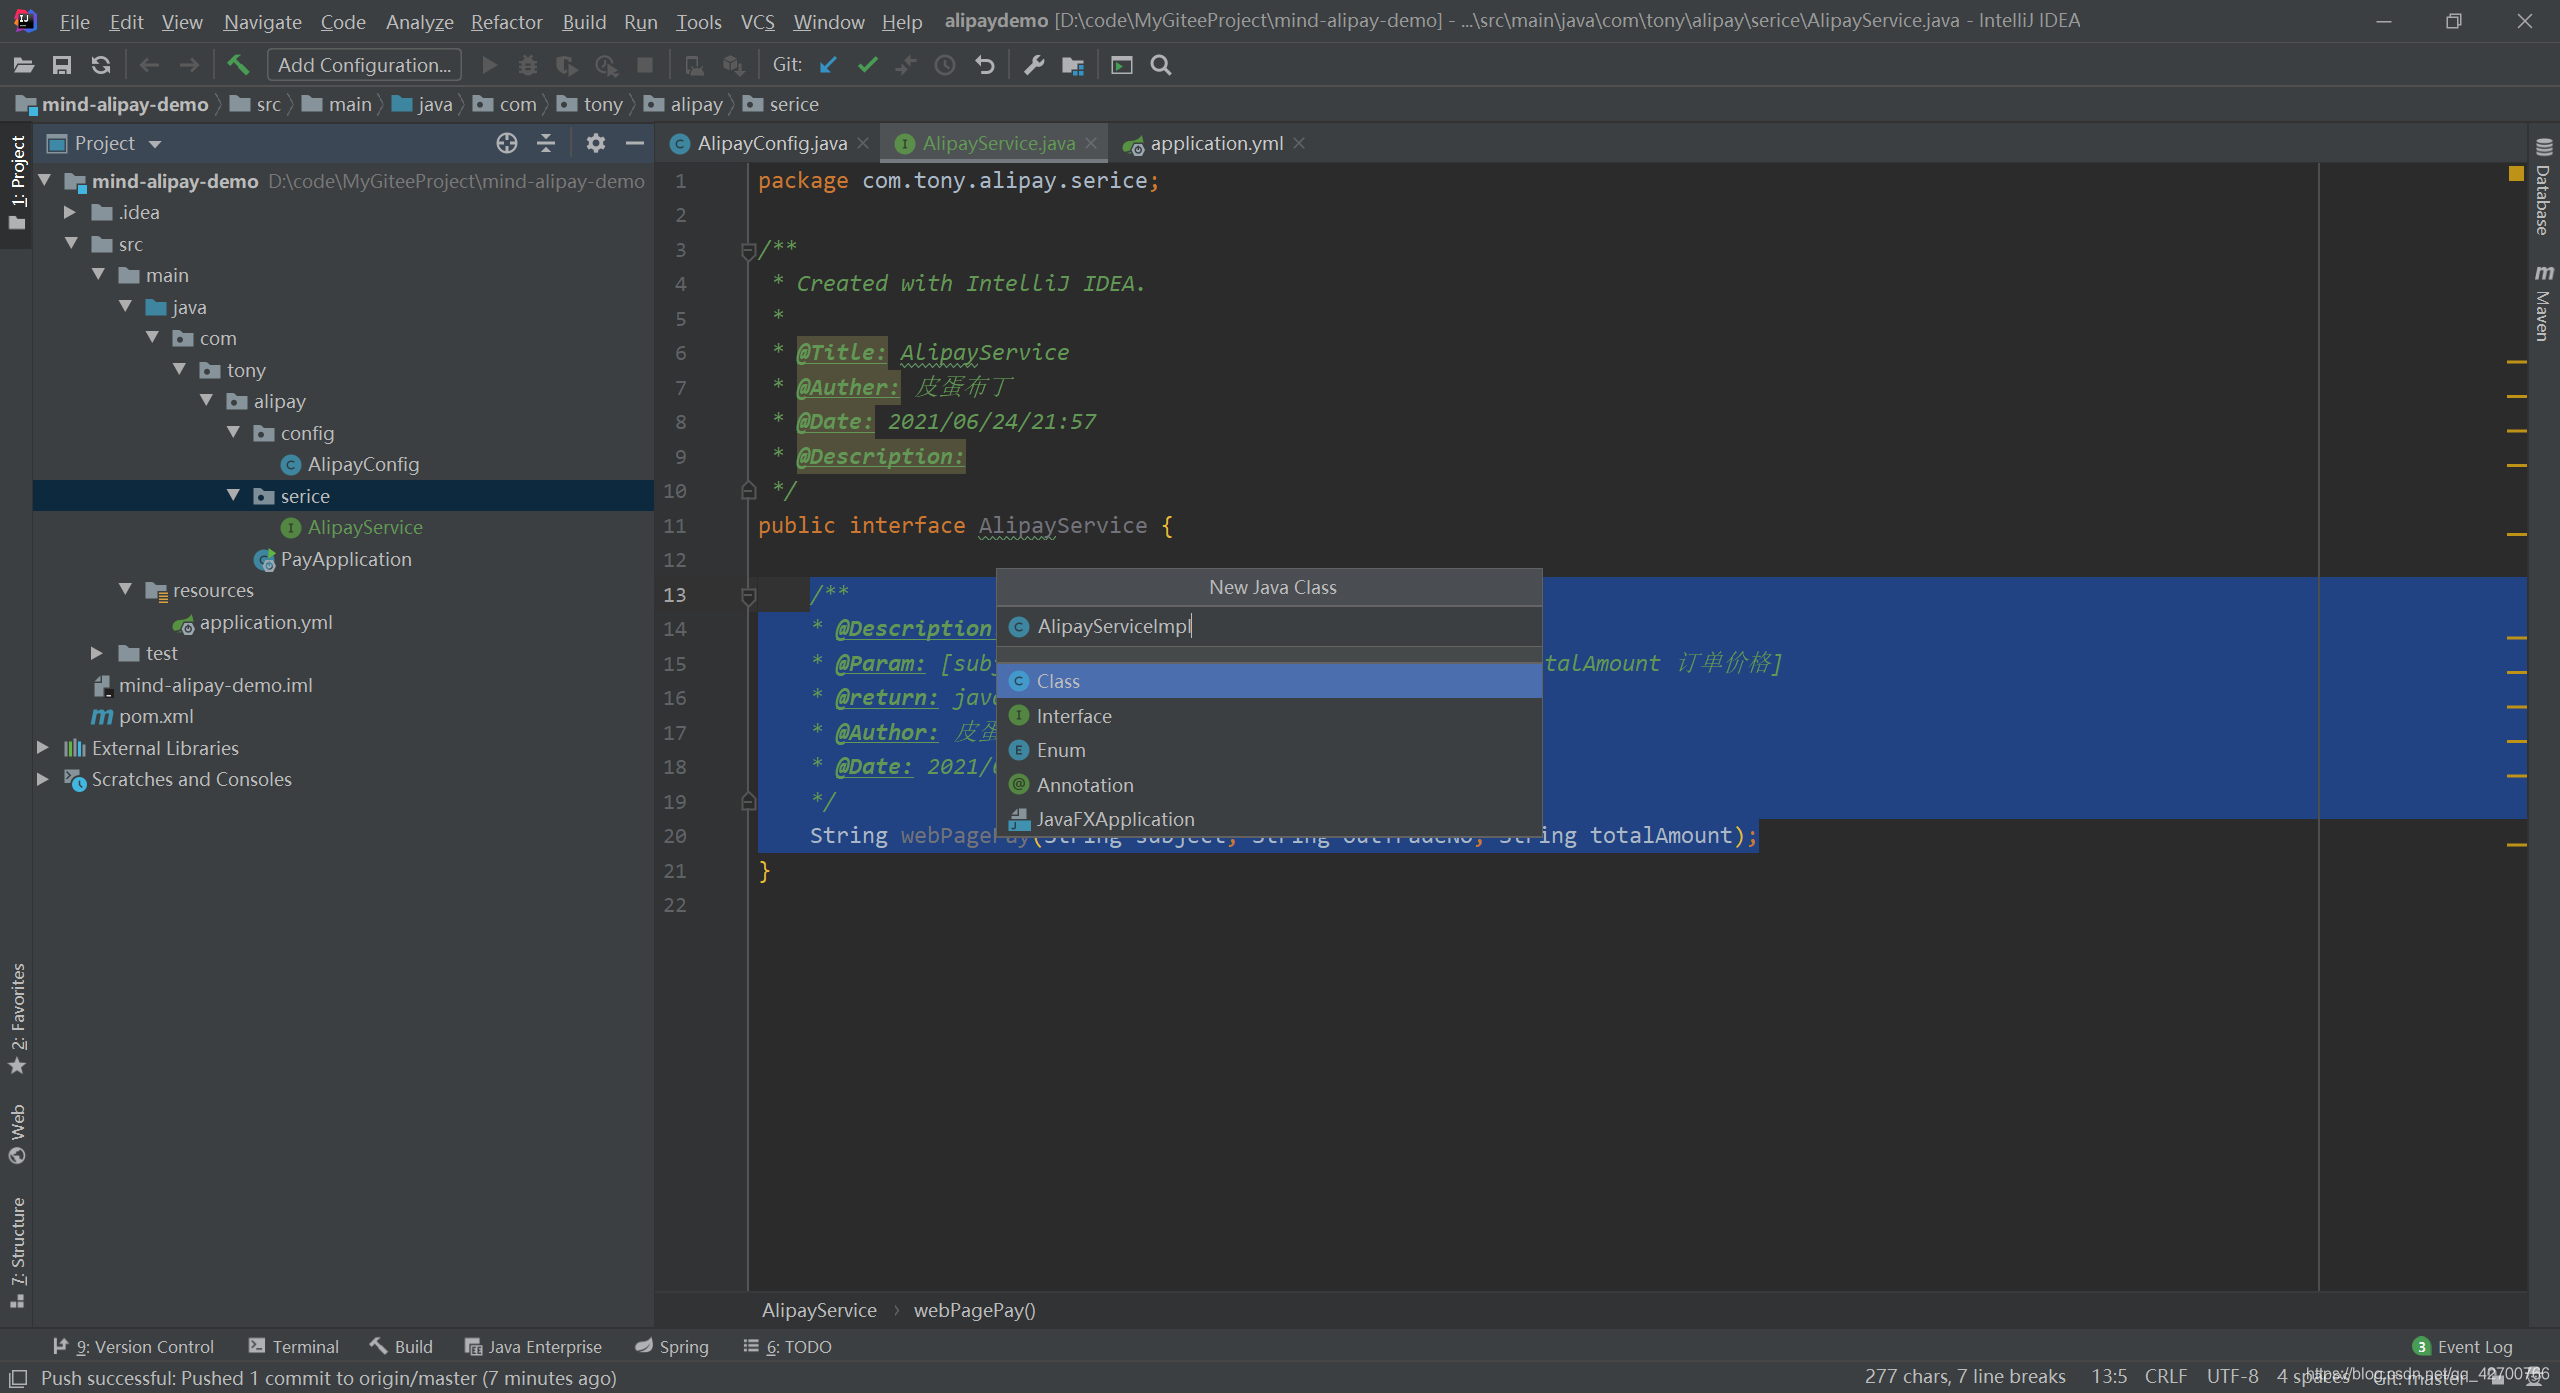Image resolution: width=2560 pixels, height=1393 pixels.
Task: Open the Event Log
Action: pyautogui.click(x=2463, y=1347)
